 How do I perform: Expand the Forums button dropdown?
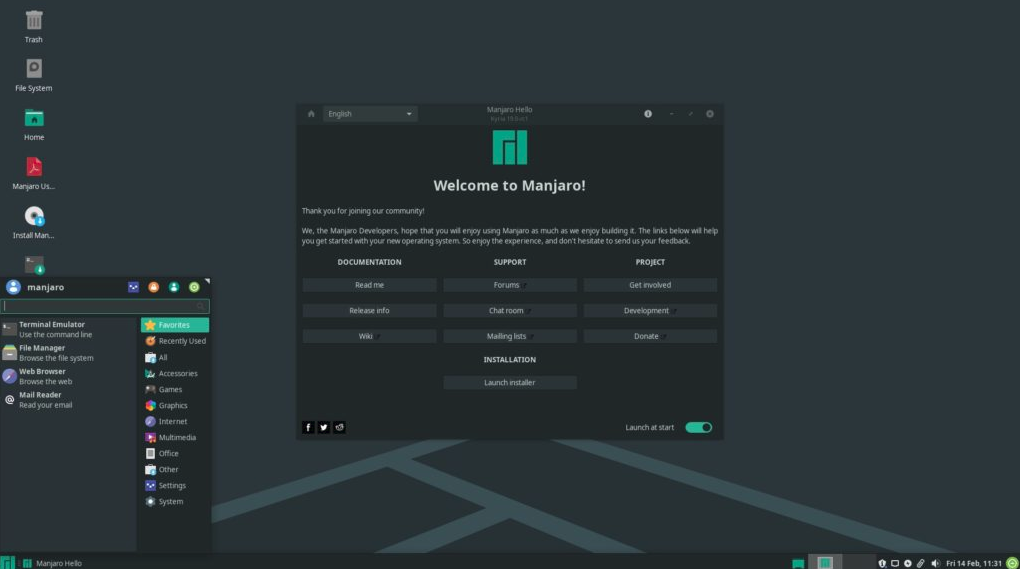(510, 285)
